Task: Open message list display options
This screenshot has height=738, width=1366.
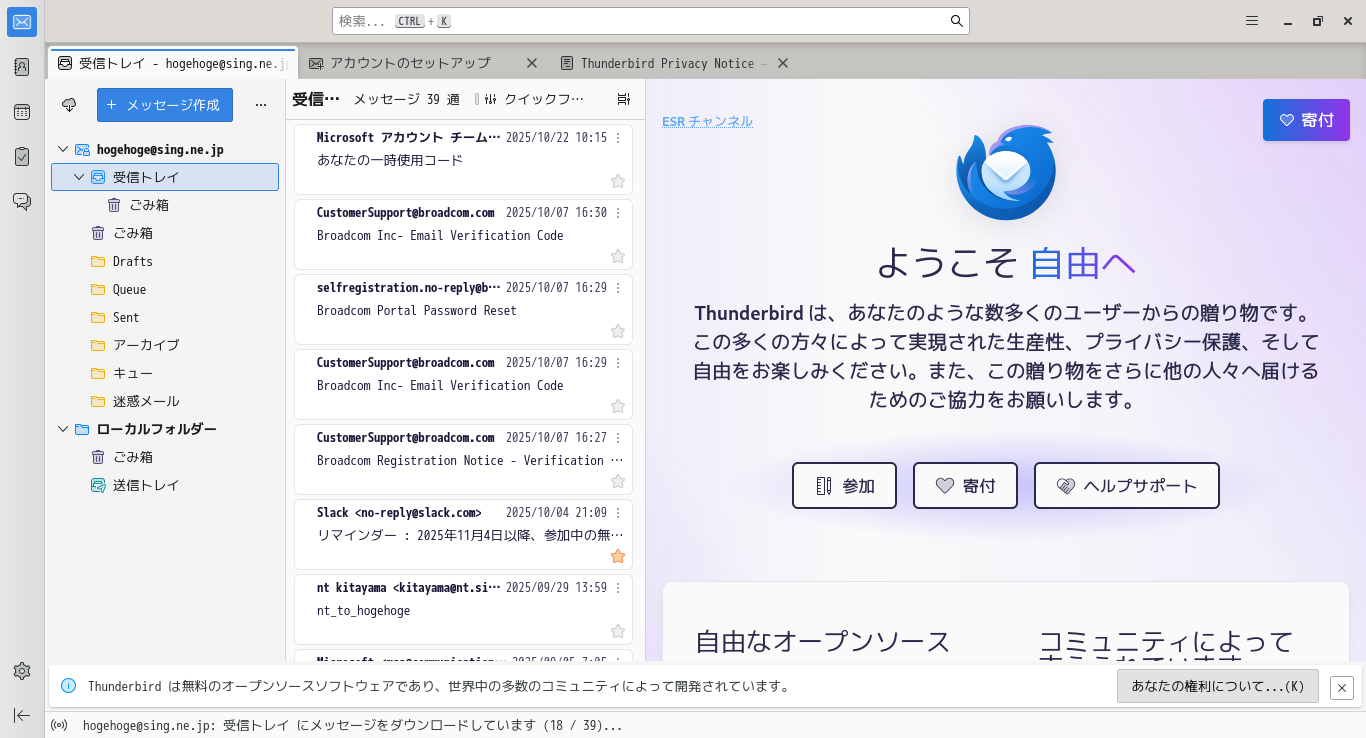Action: [x=624, y=99]
